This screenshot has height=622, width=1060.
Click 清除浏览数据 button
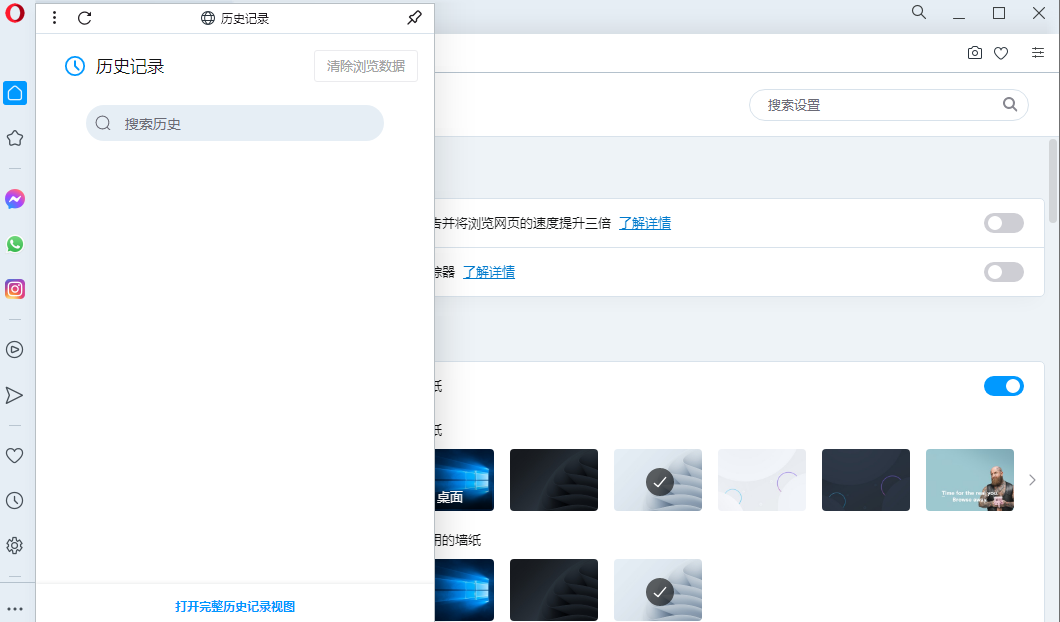click(x=365, y=66)
